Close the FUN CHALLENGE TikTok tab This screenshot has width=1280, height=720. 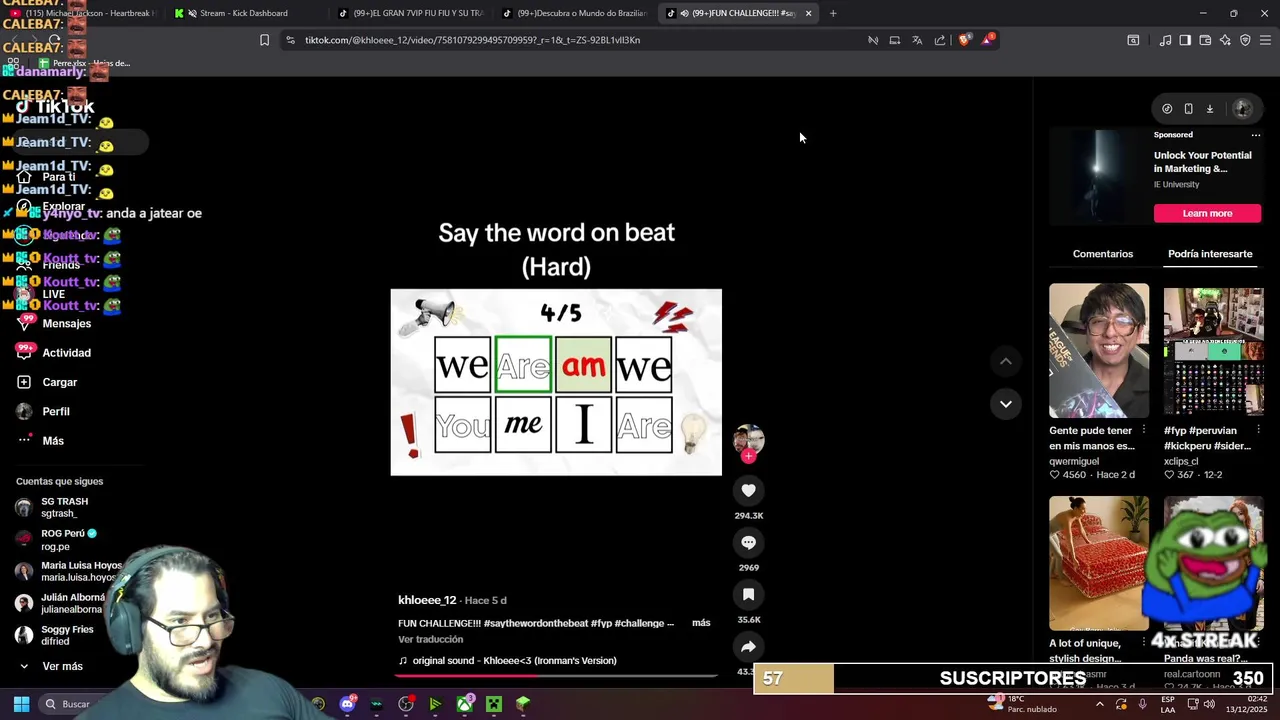(808, 13)
